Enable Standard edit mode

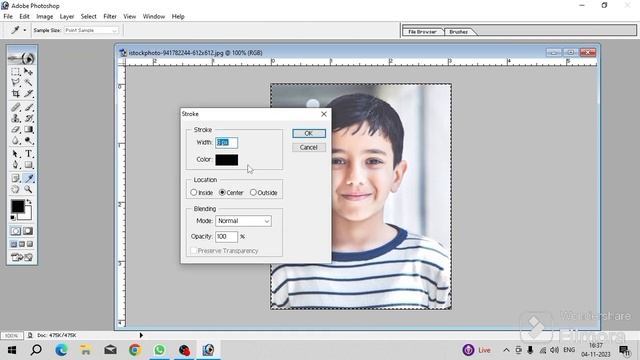point(16,231)
